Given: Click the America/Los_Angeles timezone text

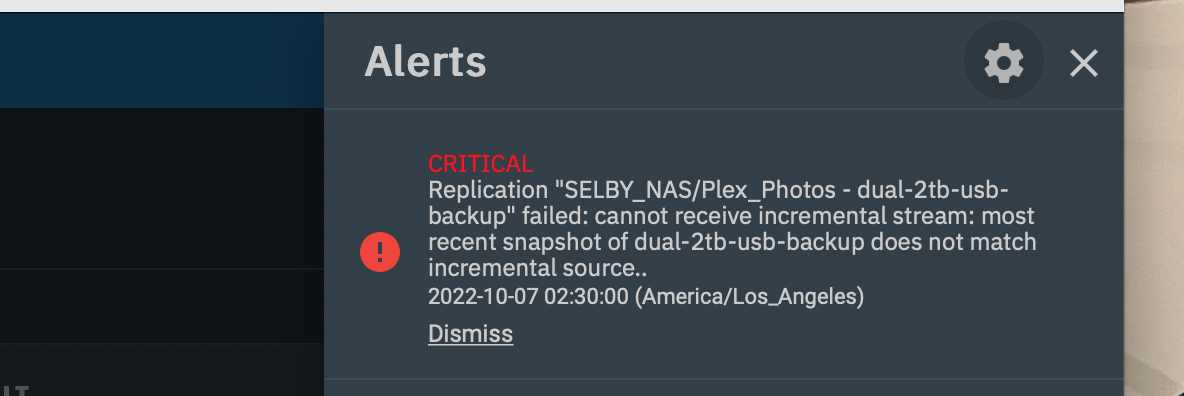Looking at the screenshot, I should (749, 296).
